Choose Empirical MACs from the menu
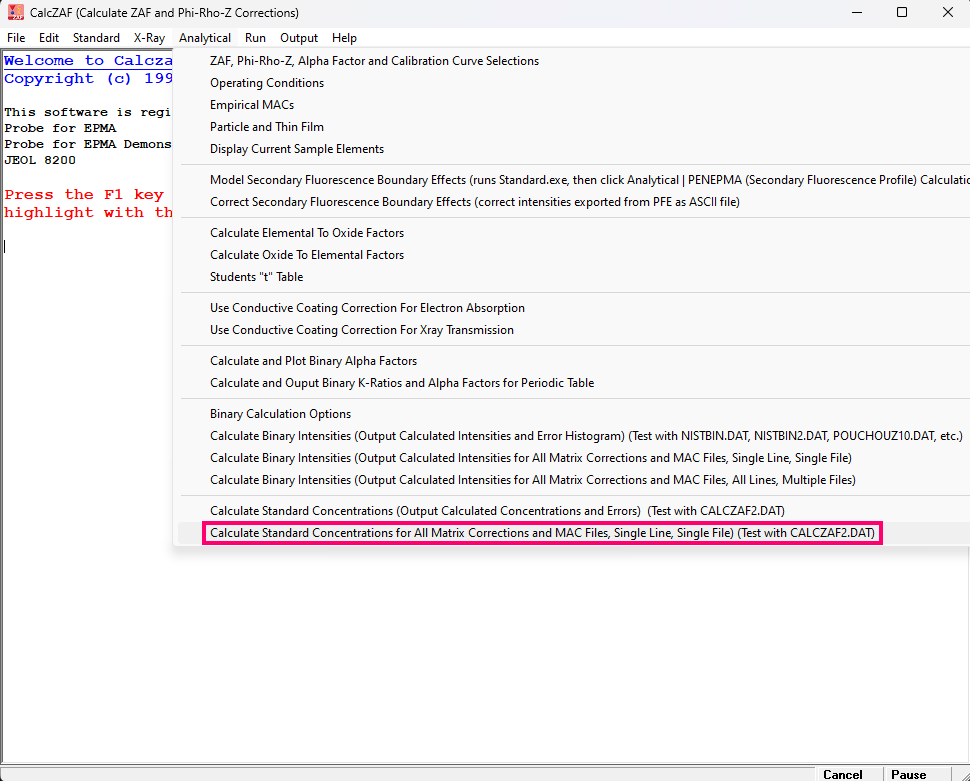 [x=252, y=105]
